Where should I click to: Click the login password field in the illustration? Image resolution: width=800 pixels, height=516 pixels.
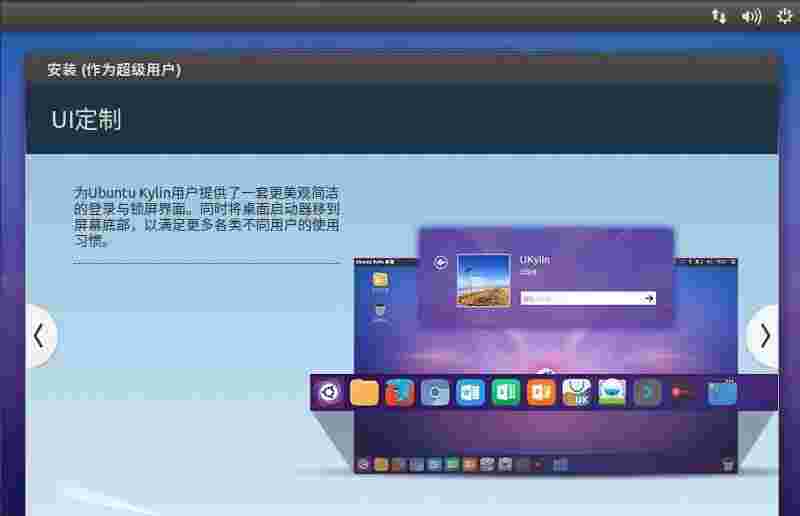[588, 298]
